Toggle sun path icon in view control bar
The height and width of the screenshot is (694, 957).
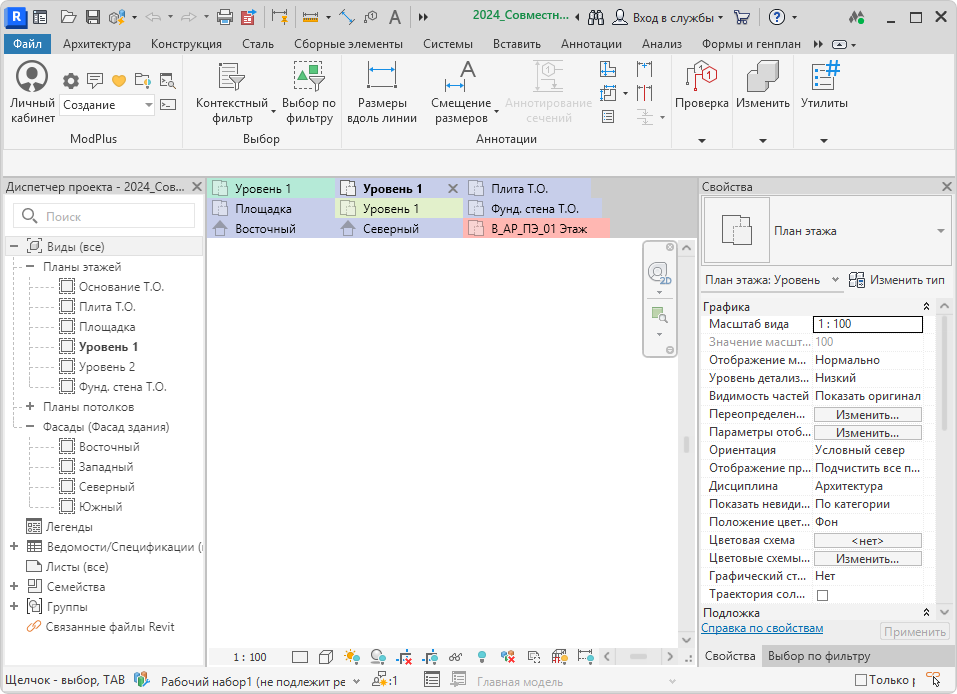[352, 657]
